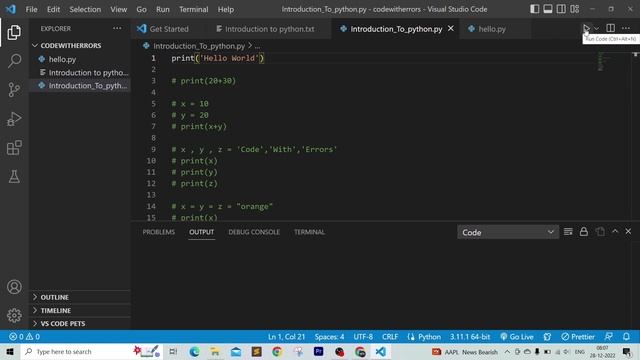Run code with the play button
640x360 pixels.
(x=586, y=28)
